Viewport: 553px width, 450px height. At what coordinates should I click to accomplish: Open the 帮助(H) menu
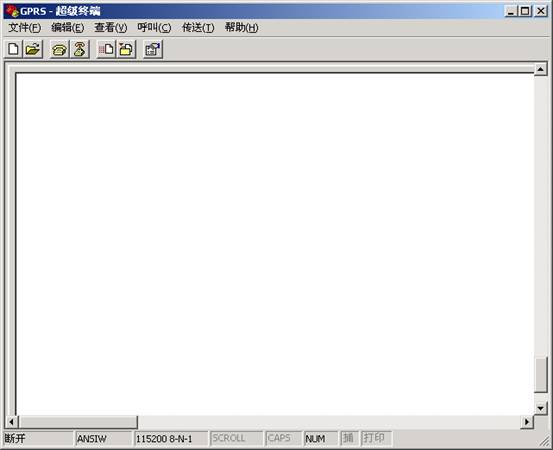(x=242, y=28)
